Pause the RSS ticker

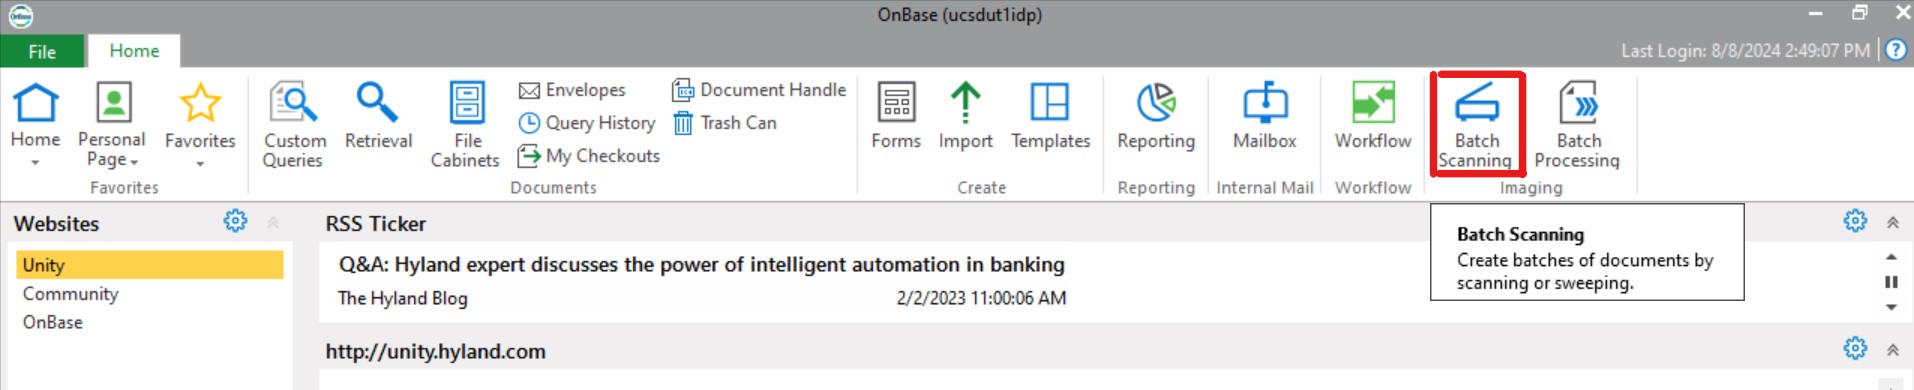pyautogui.click(x=1891, y=282)
